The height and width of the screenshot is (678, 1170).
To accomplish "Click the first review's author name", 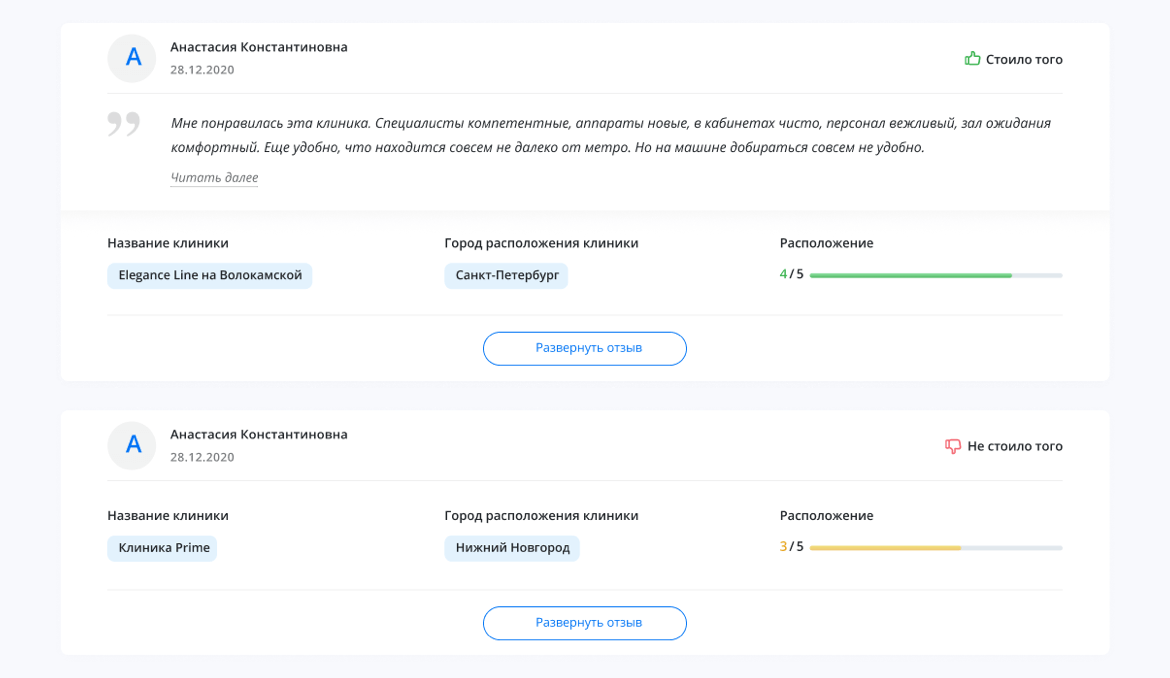I will pyautogui.click(x=259, y=47).
